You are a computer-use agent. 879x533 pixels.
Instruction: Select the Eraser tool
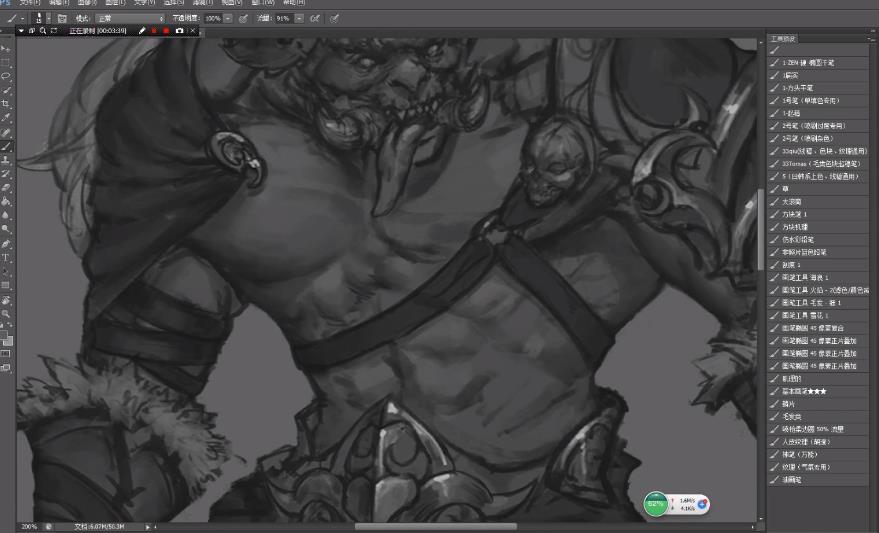click(6, 188)
